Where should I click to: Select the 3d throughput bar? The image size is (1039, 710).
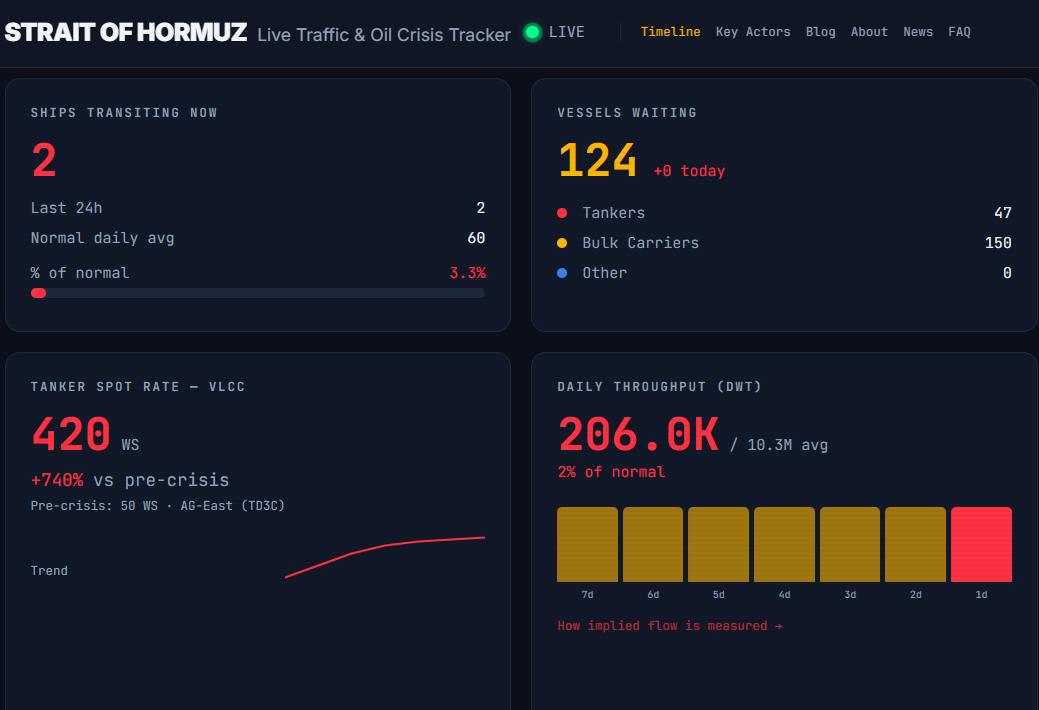pos(850,544)
